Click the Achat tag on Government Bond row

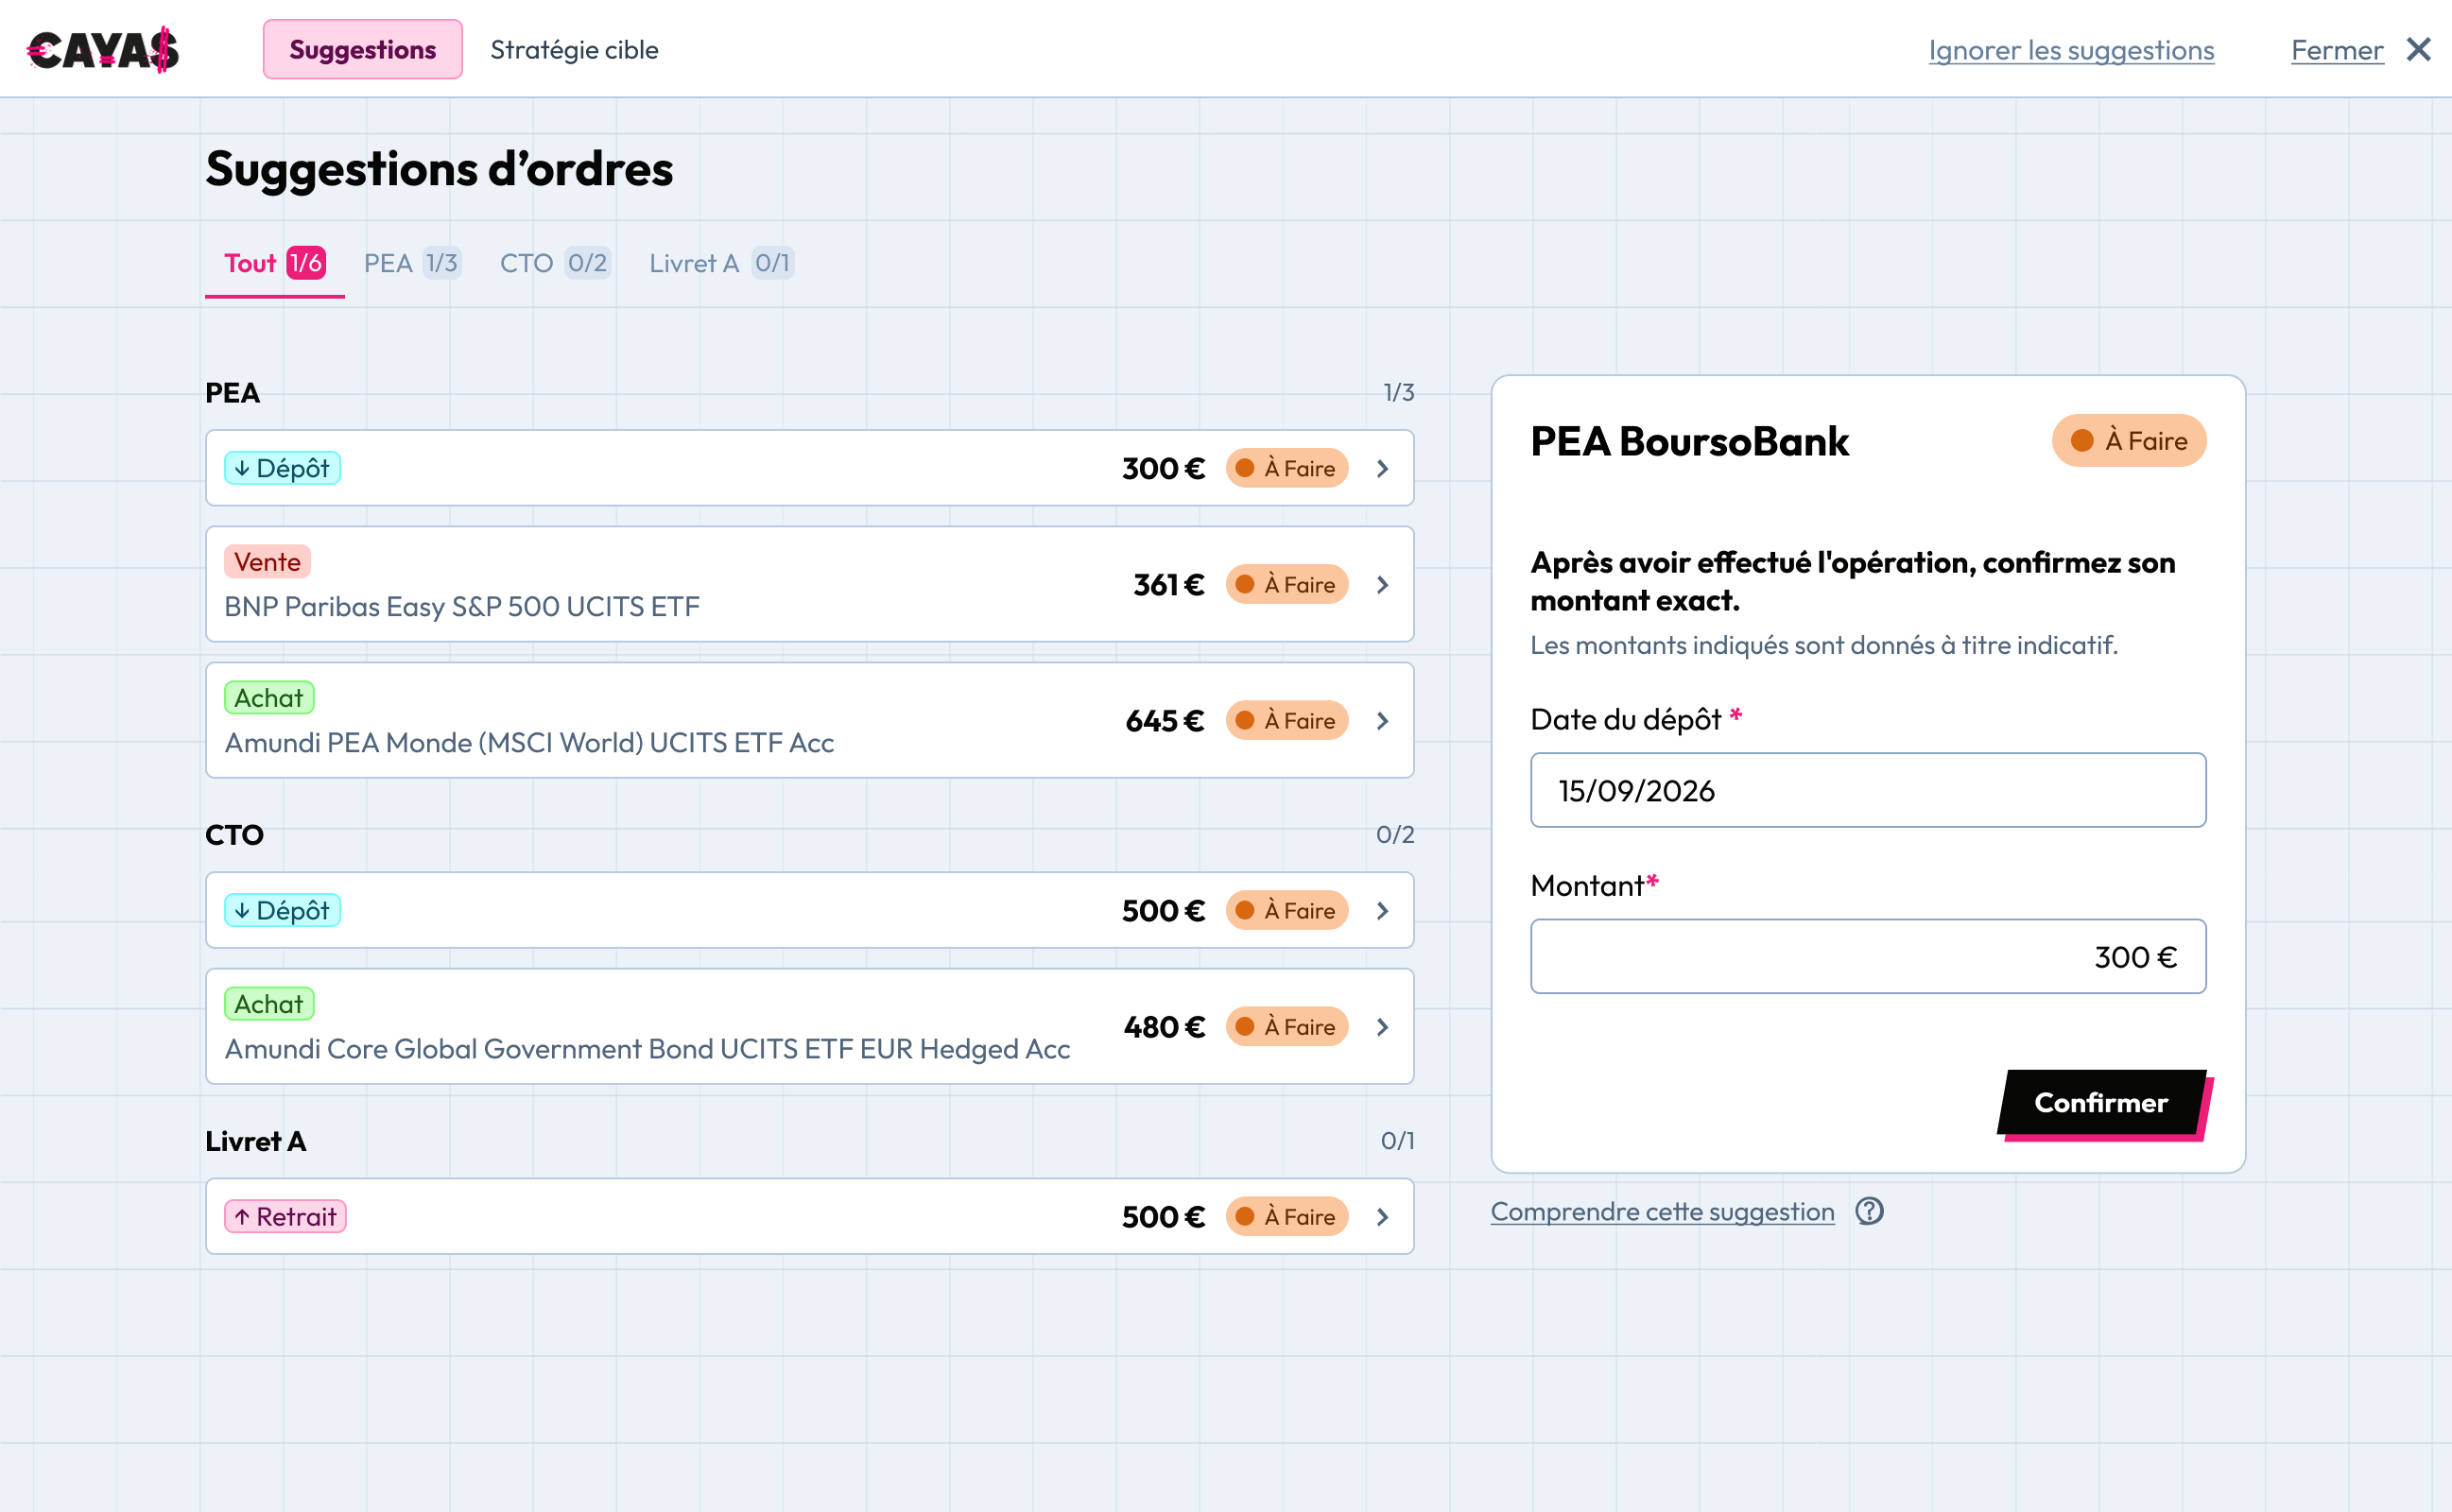[269, 1004]
